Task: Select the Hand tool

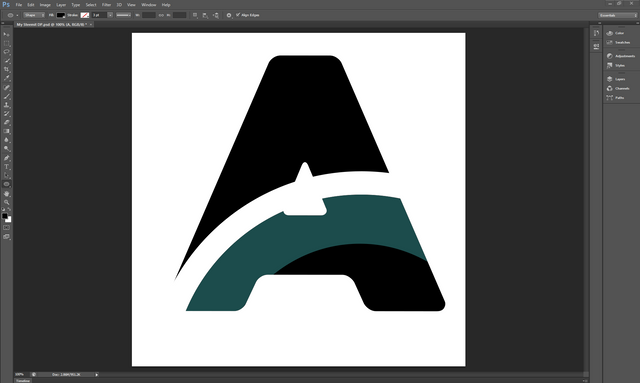Action: (7, 194)
